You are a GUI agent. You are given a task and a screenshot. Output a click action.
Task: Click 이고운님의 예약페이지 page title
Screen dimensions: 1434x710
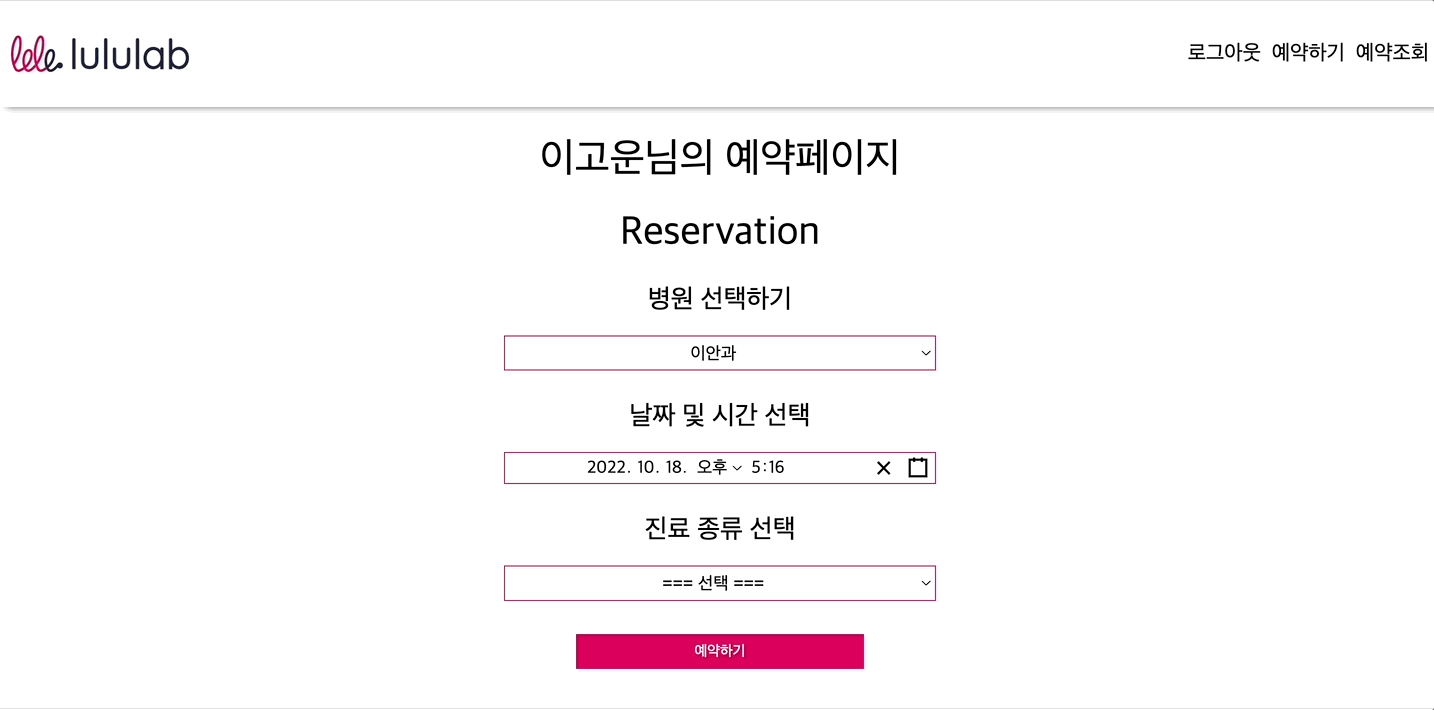pyautogui.click(x=719, y=156)
